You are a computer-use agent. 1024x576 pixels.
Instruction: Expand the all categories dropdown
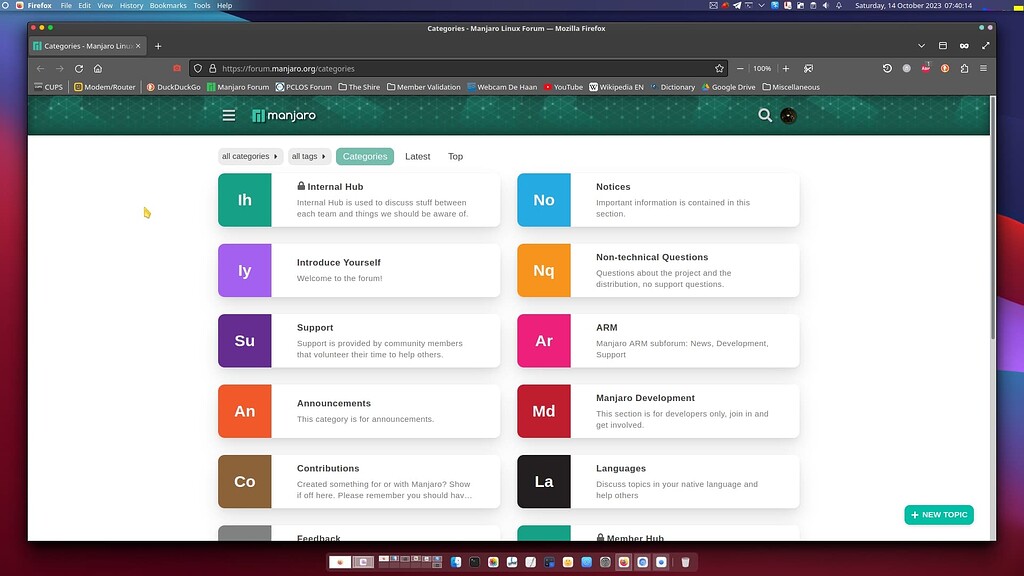pos(249,156)
